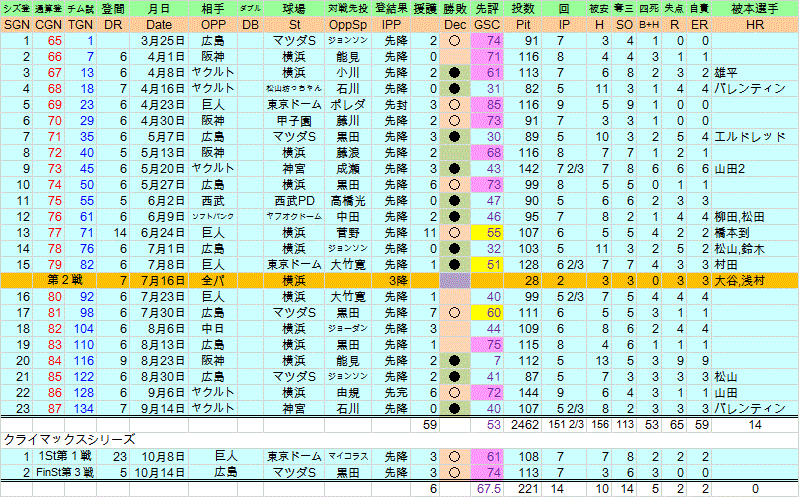Select the opponent cell 西武
799x497 pixels.
pos(213,201)
